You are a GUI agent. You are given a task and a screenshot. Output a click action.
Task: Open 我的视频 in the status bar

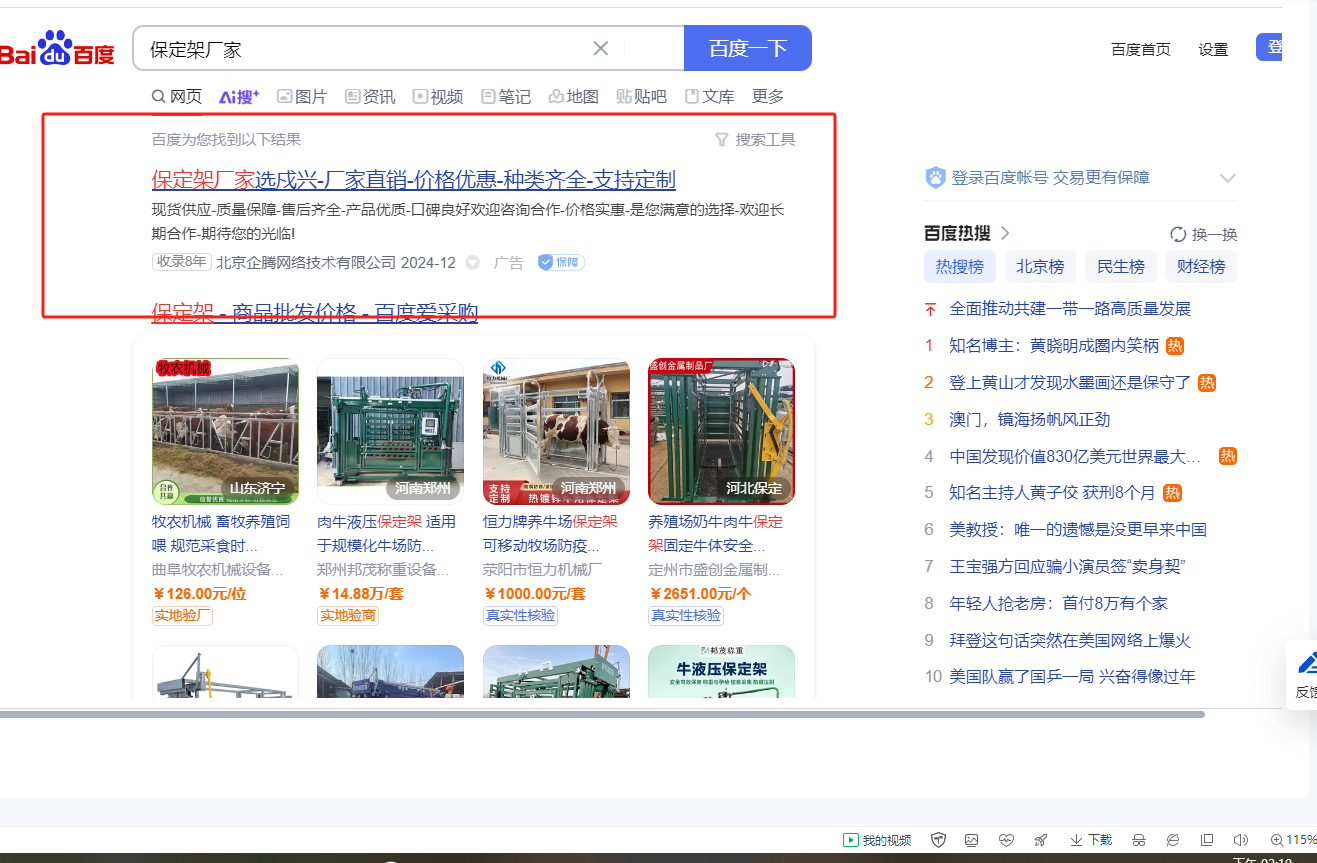(877, 840)
